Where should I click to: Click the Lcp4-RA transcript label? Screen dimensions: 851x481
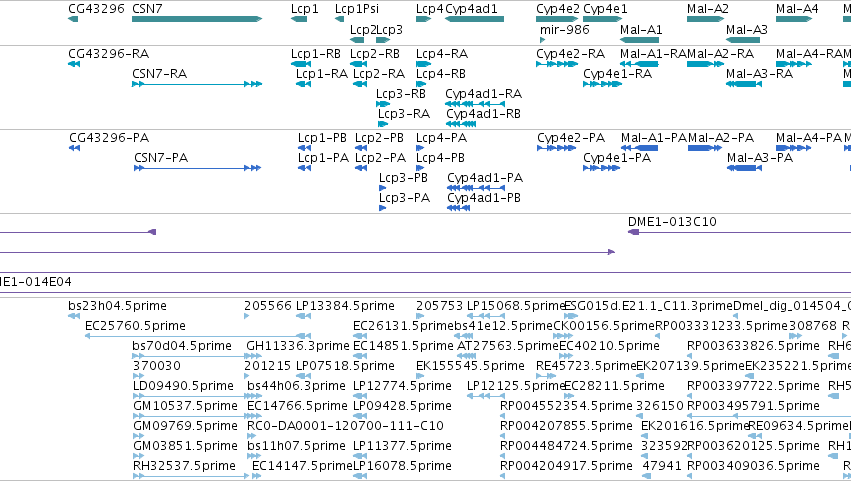[442, 53]
